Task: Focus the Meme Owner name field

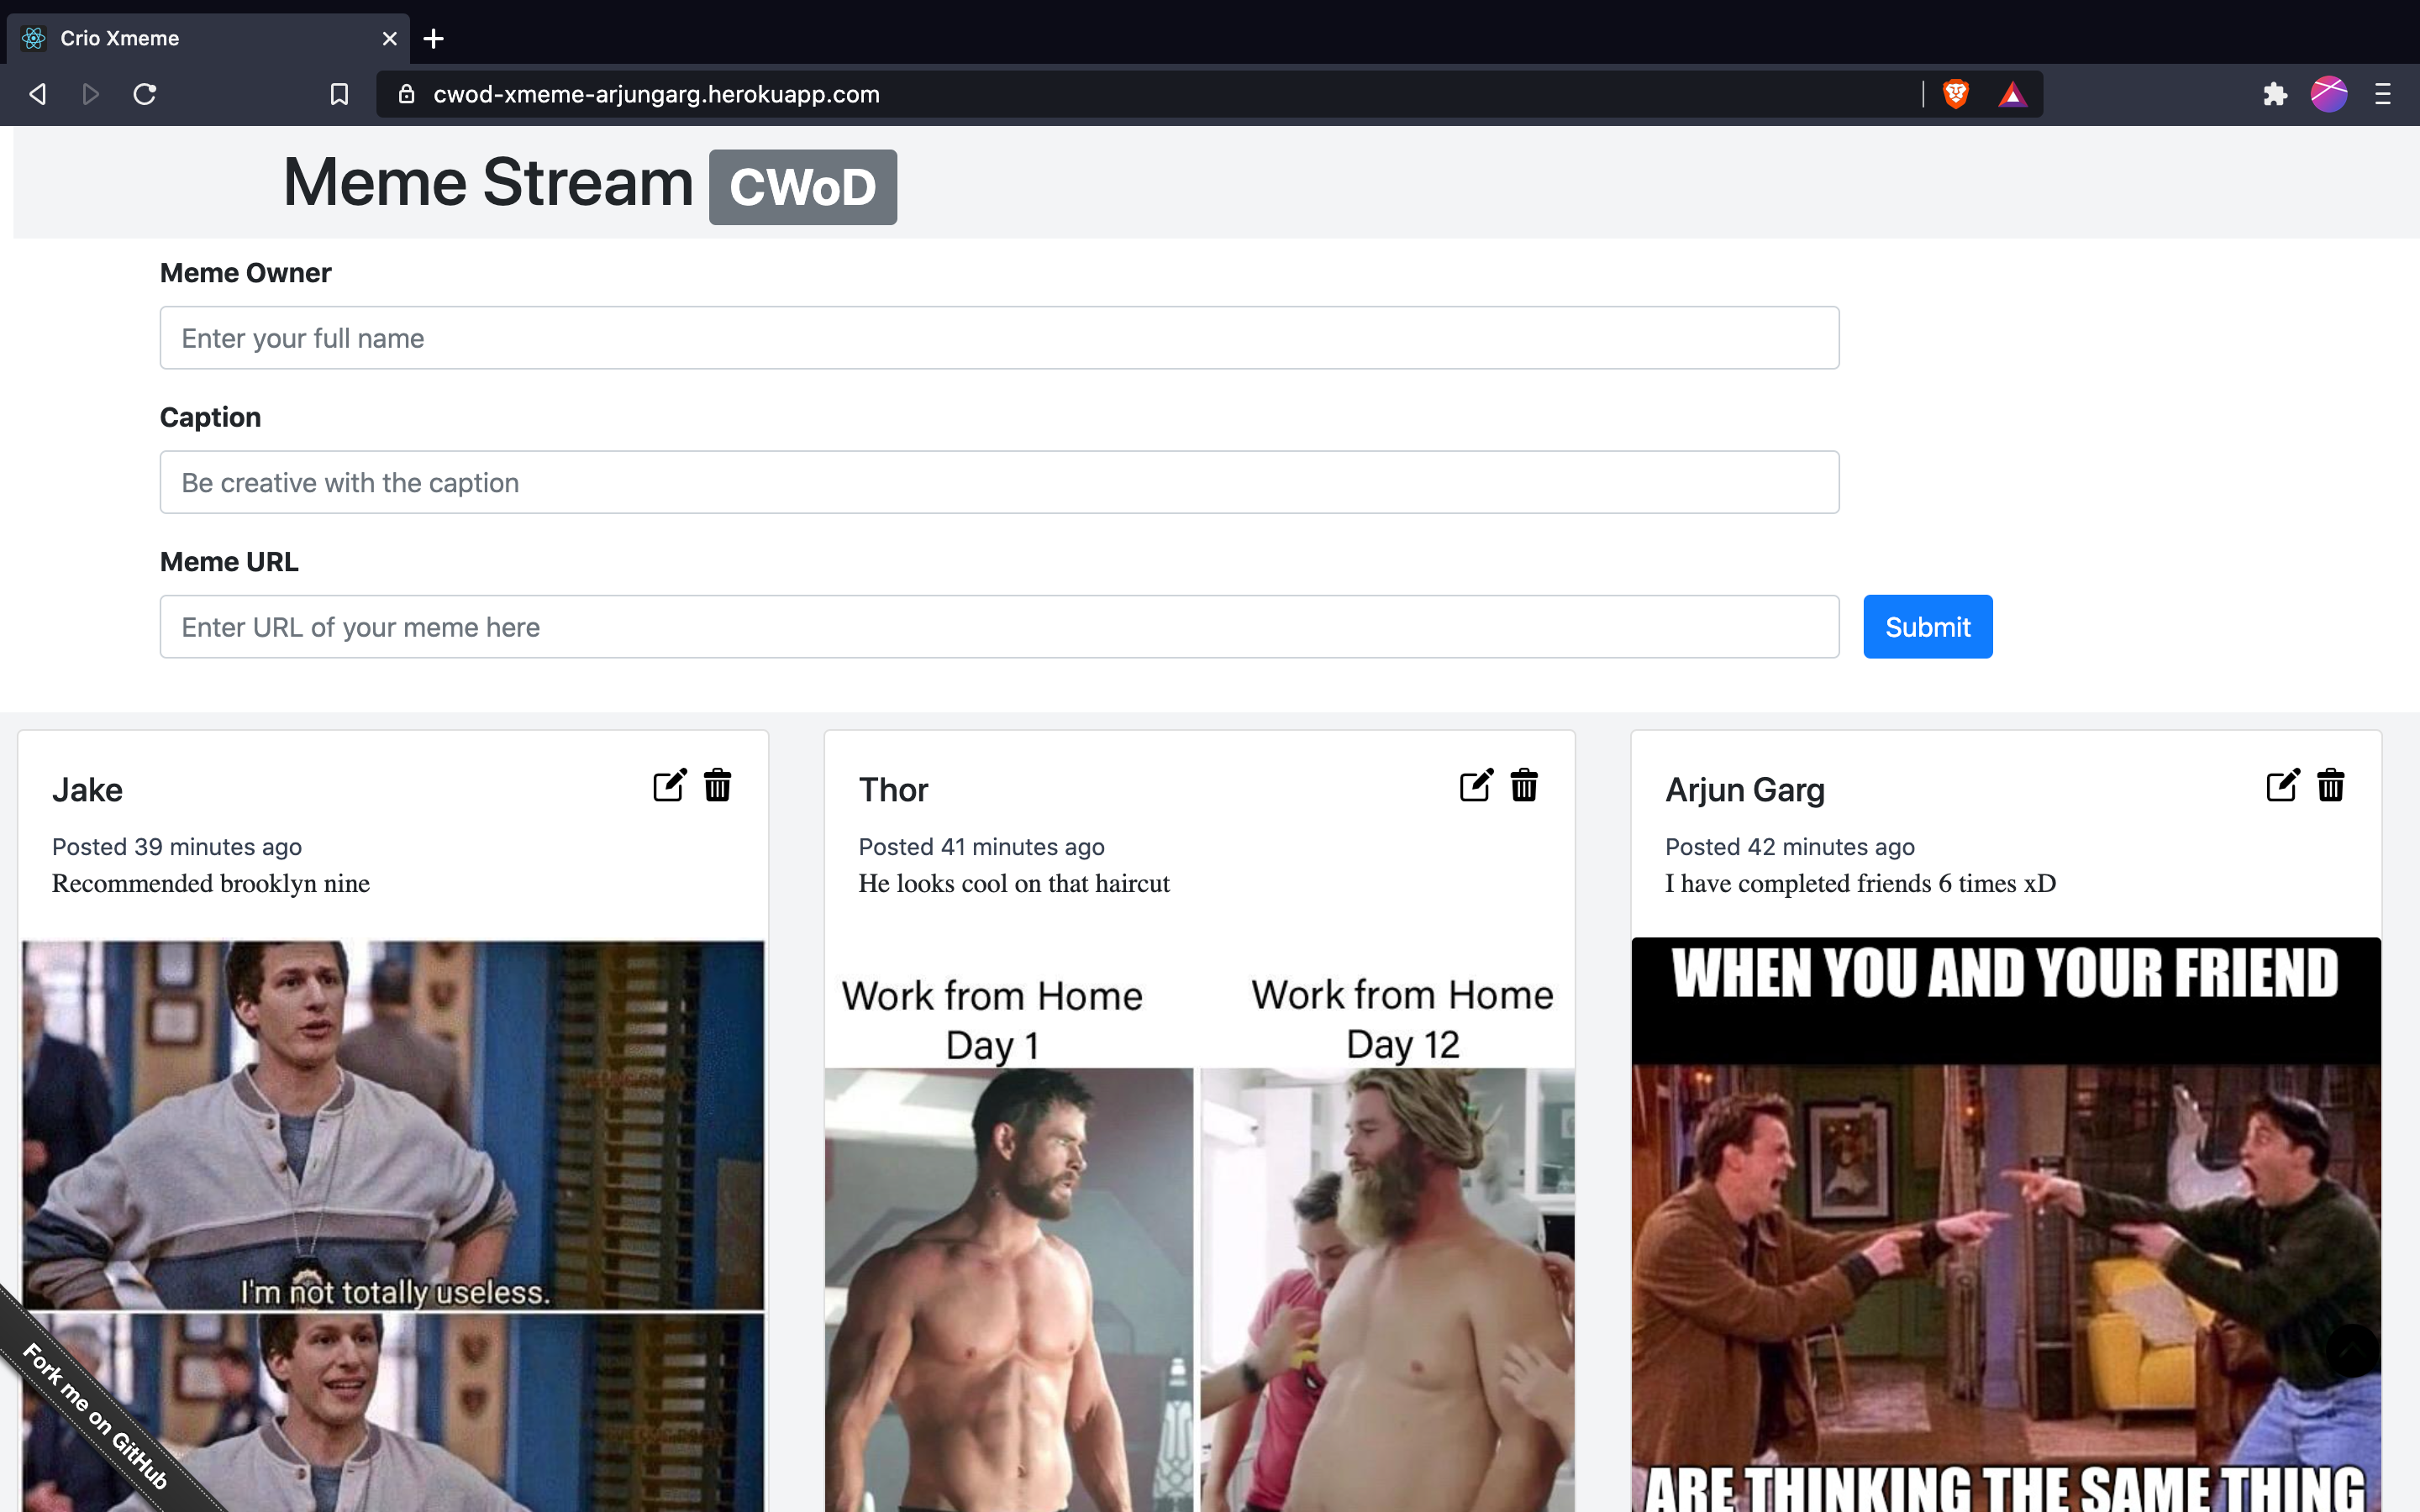Action: point(998,338)
